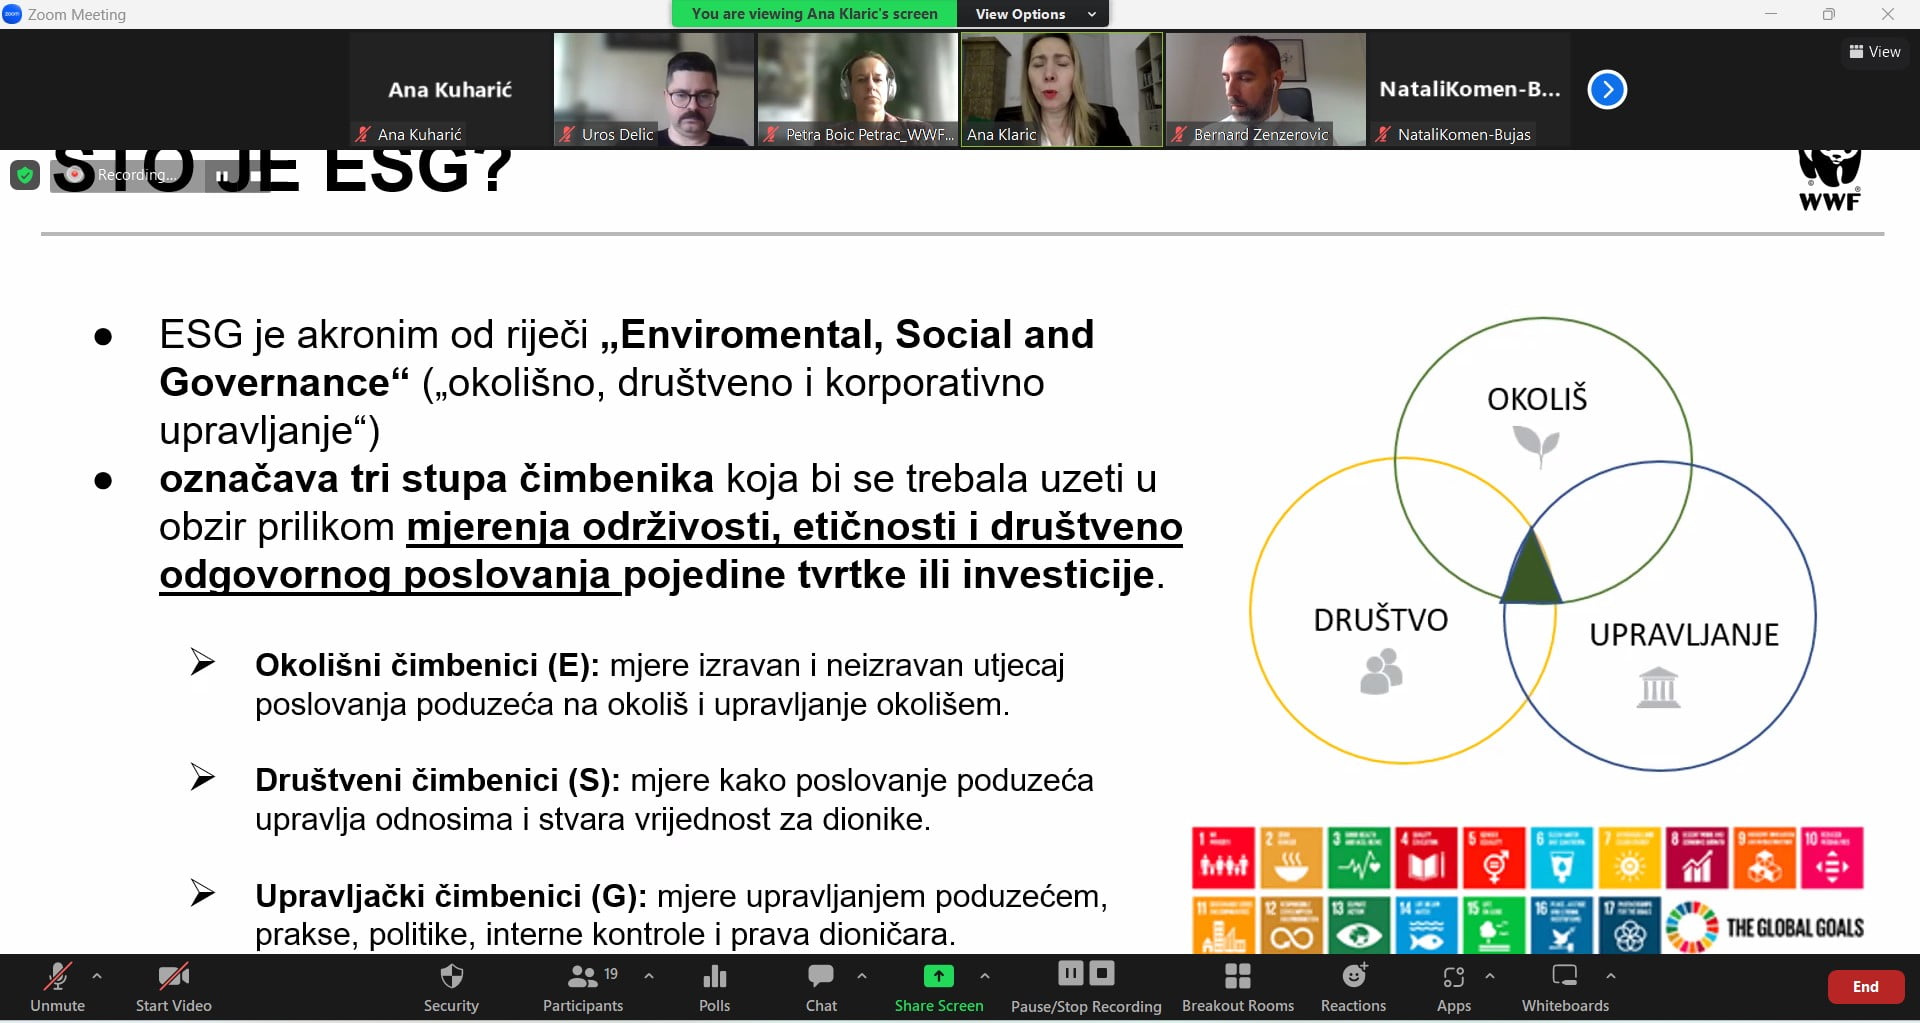Unmute the microphone
Screen dimensions: 1920x1023
57,986
